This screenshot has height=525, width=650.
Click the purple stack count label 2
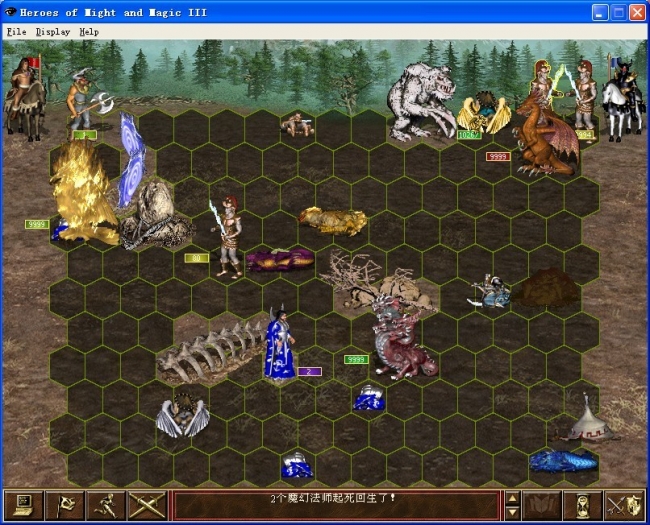coord(309,372)
